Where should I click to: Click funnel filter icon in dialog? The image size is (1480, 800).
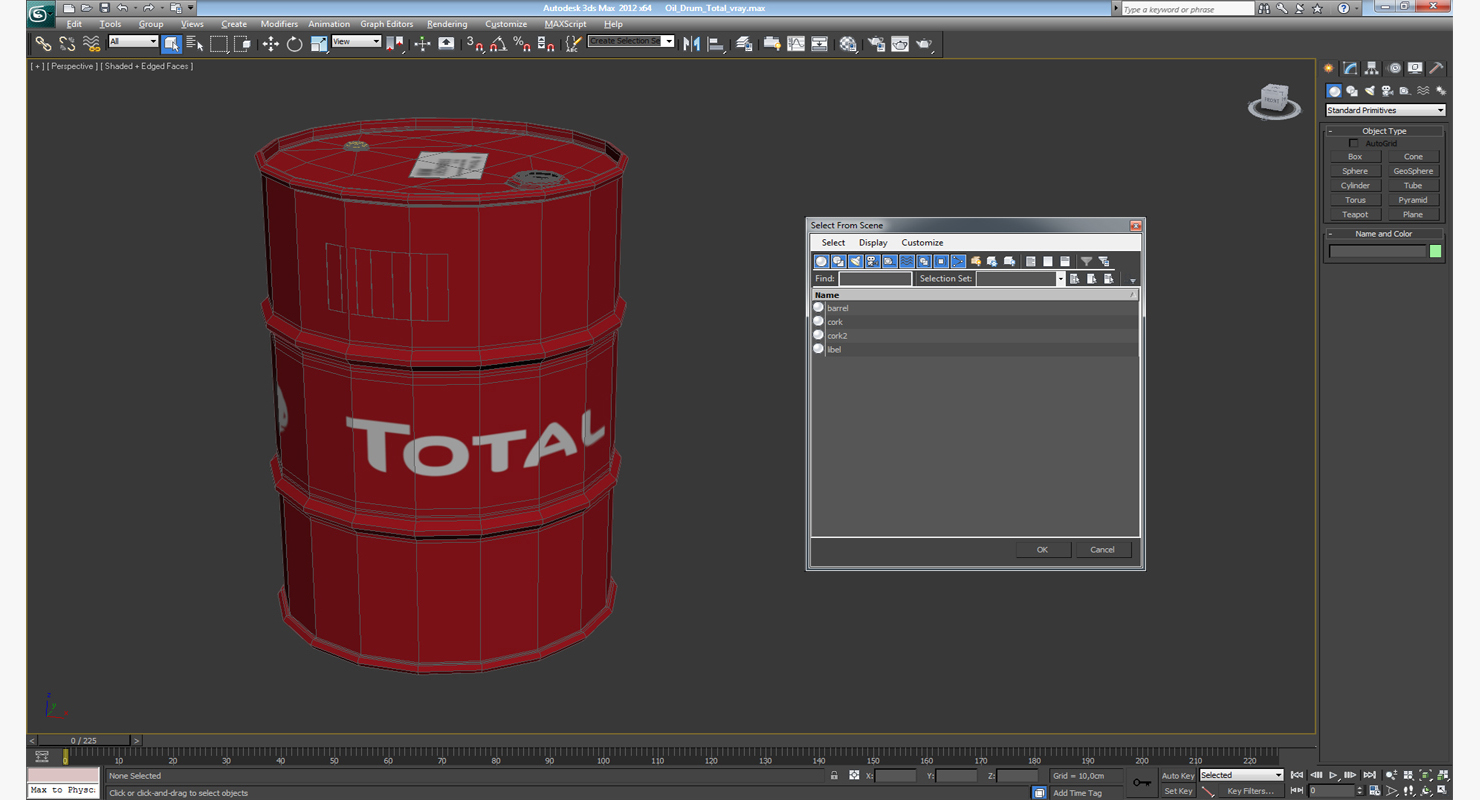pos(1086,262)
